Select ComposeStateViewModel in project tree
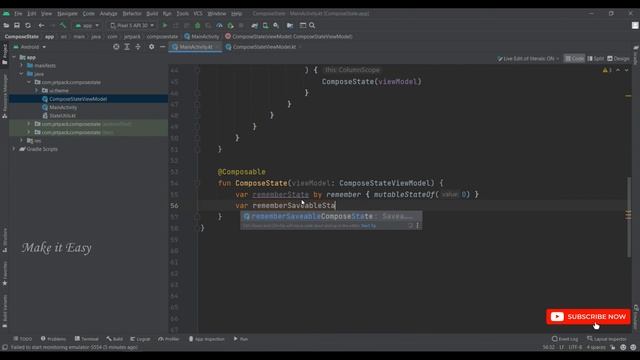This screenshot has width=640, height=360. 78,99
